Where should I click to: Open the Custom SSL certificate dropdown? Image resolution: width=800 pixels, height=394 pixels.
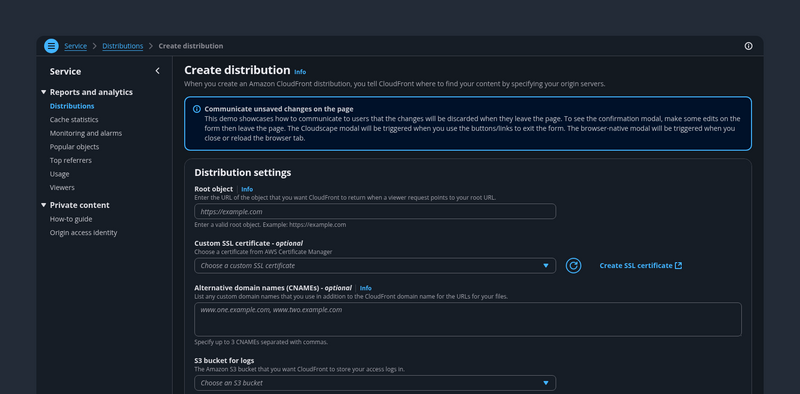coord(375,265)
